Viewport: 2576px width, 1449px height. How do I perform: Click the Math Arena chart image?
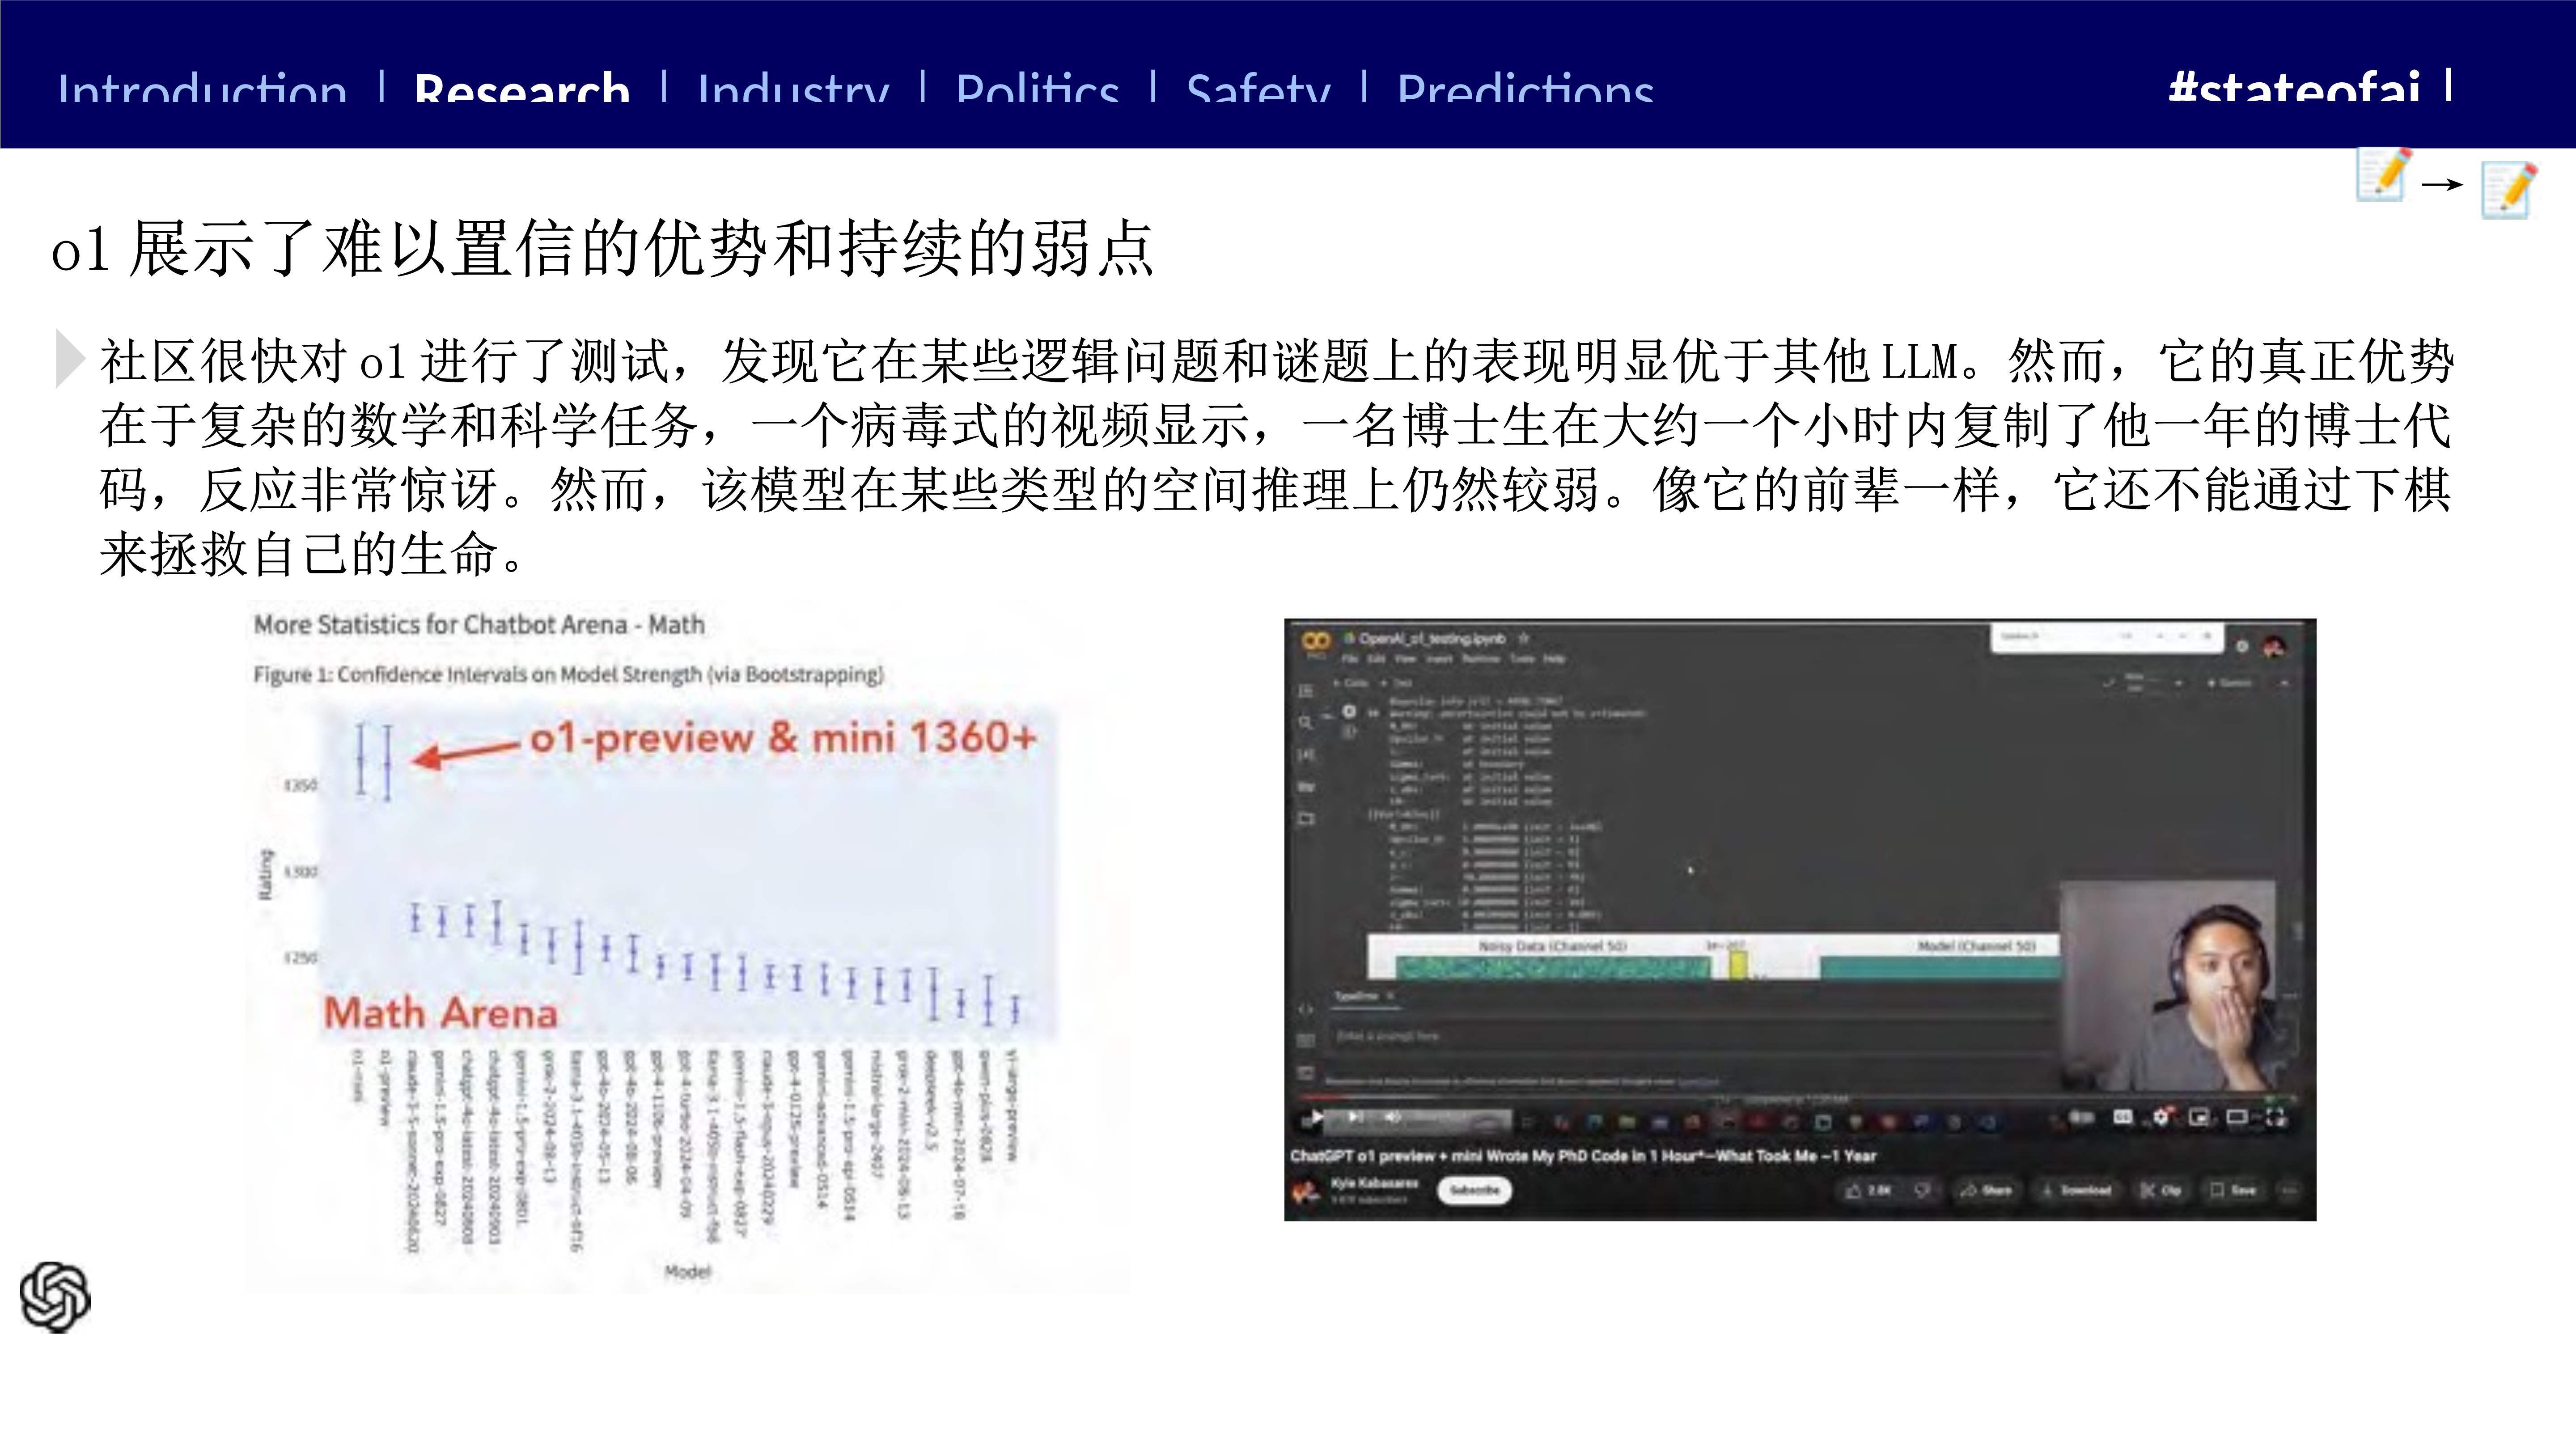pos(687,945)
